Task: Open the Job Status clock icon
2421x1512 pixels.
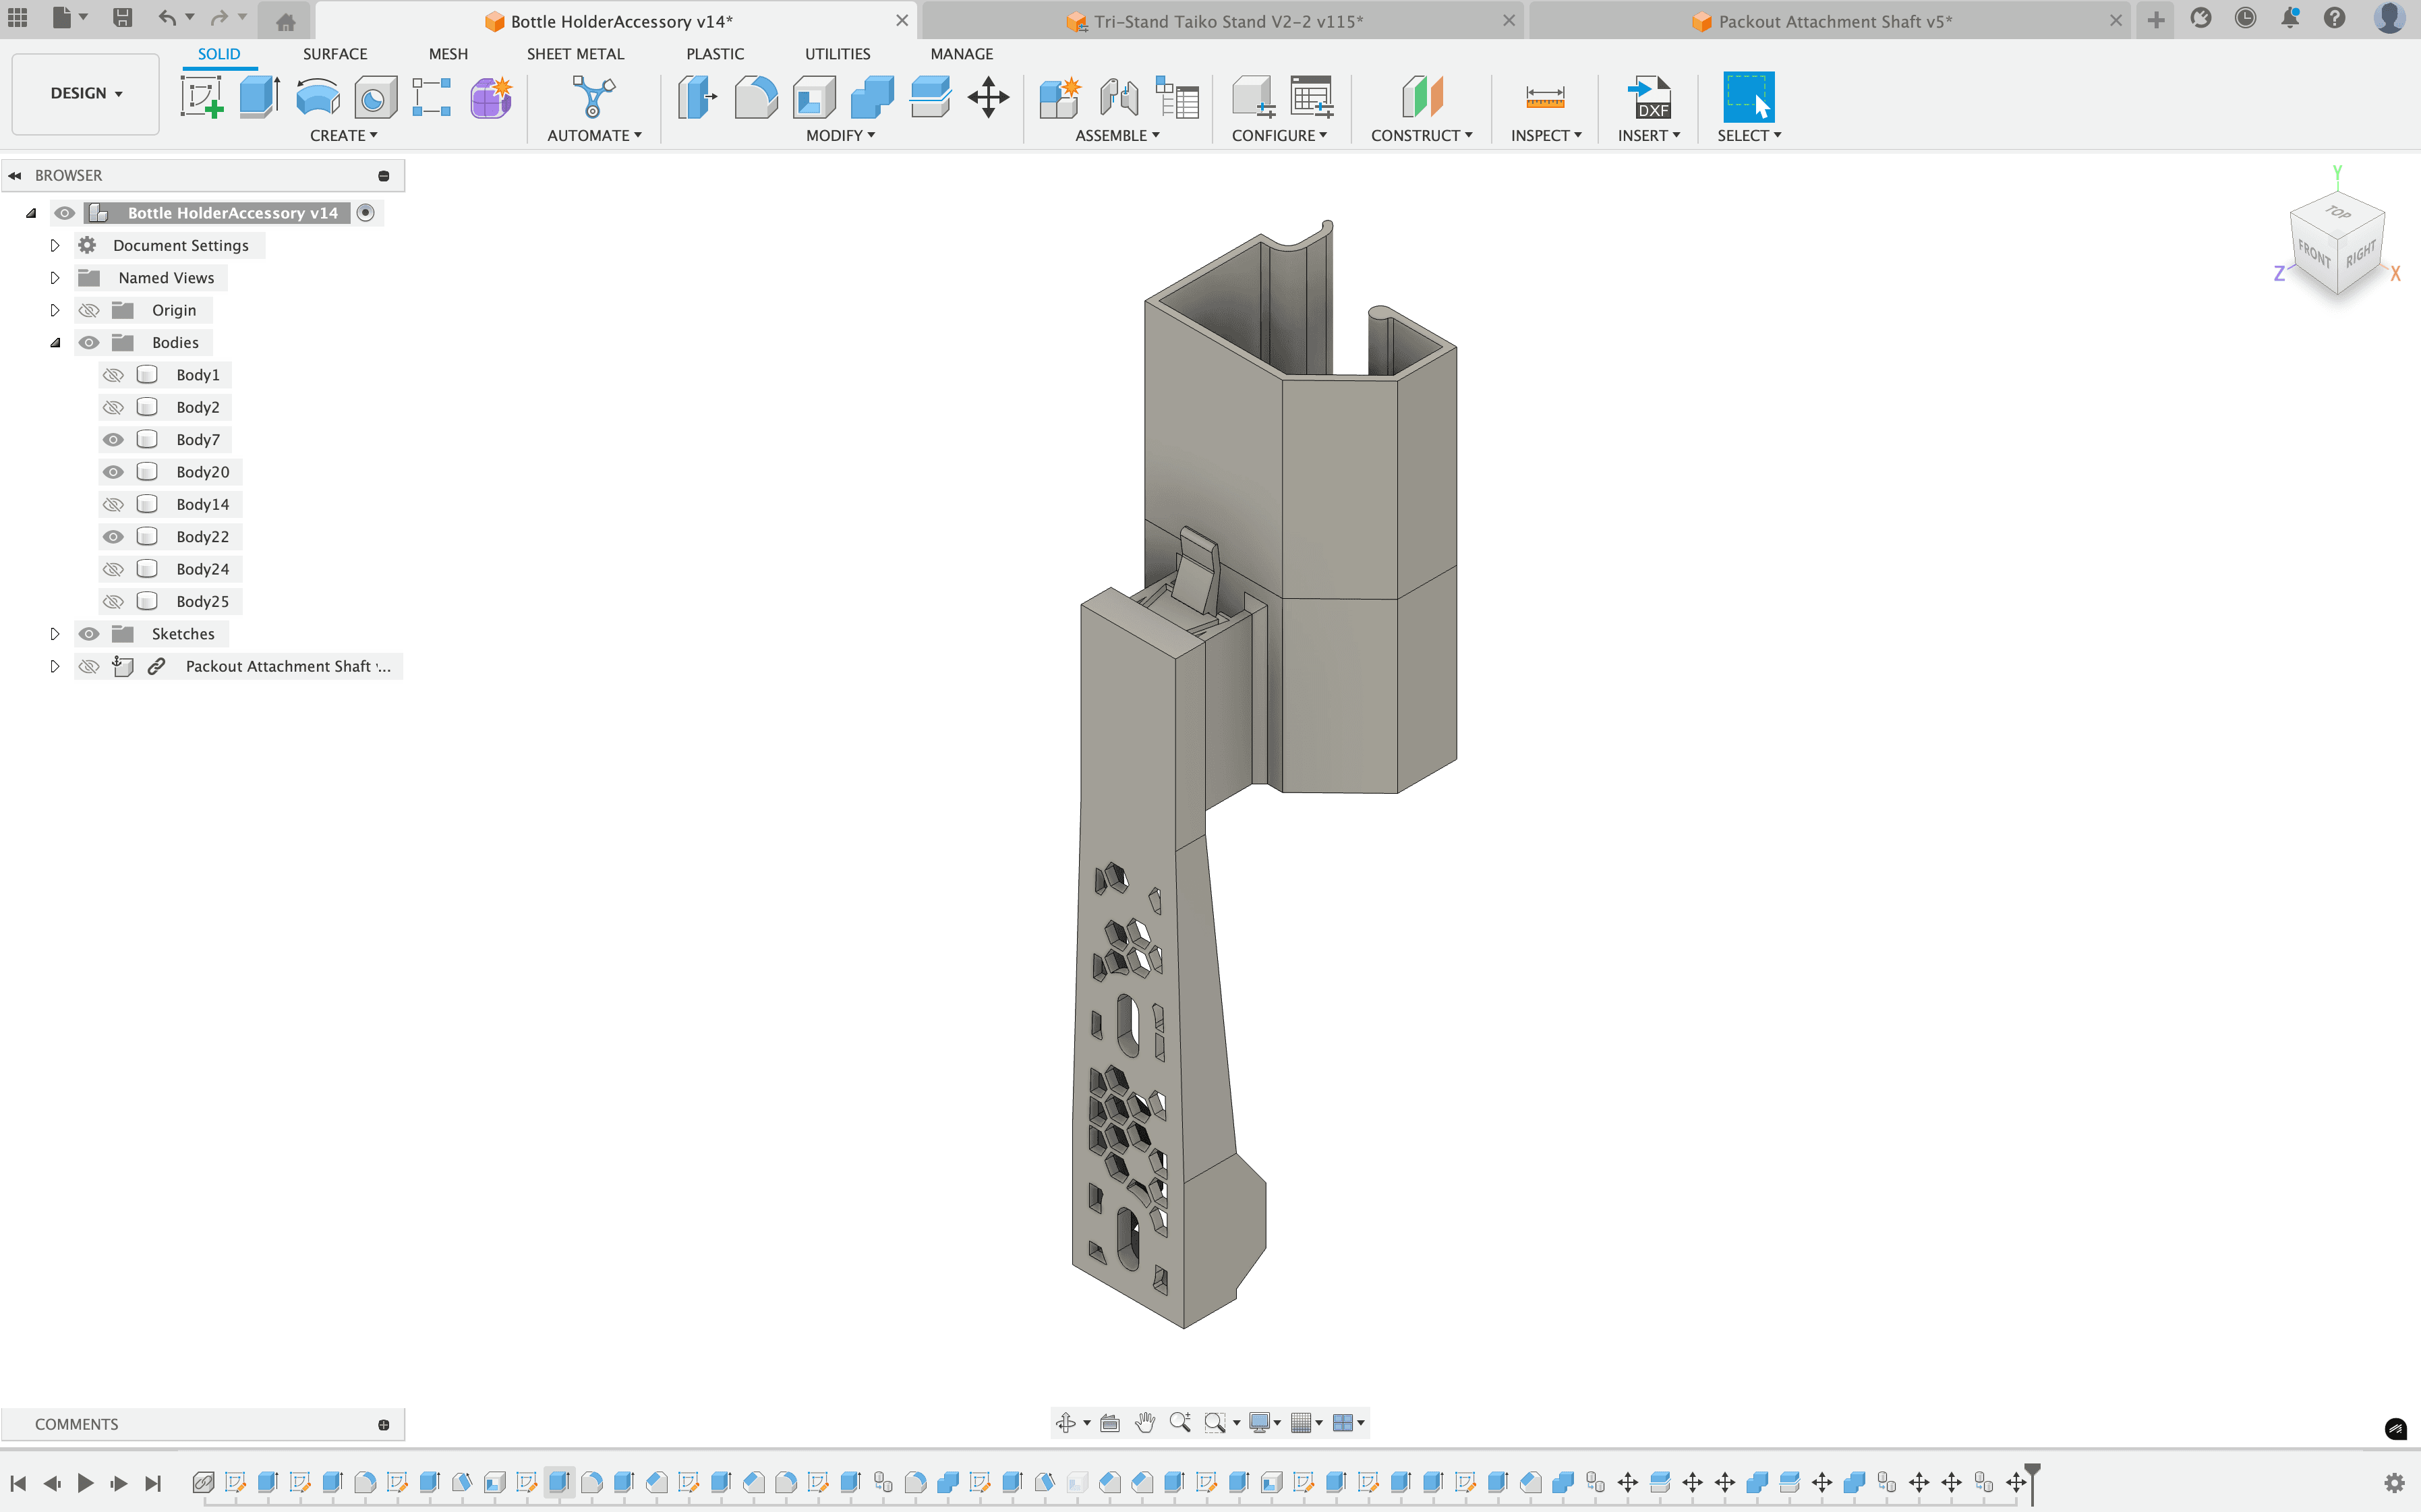Action: [2245, 18]
